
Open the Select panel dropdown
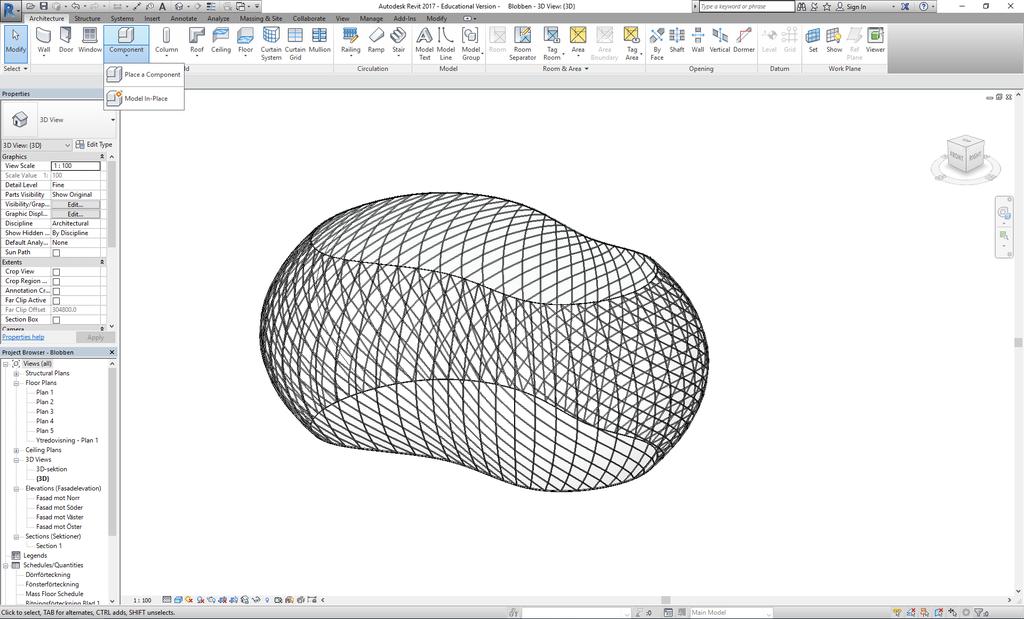(16, 69)
